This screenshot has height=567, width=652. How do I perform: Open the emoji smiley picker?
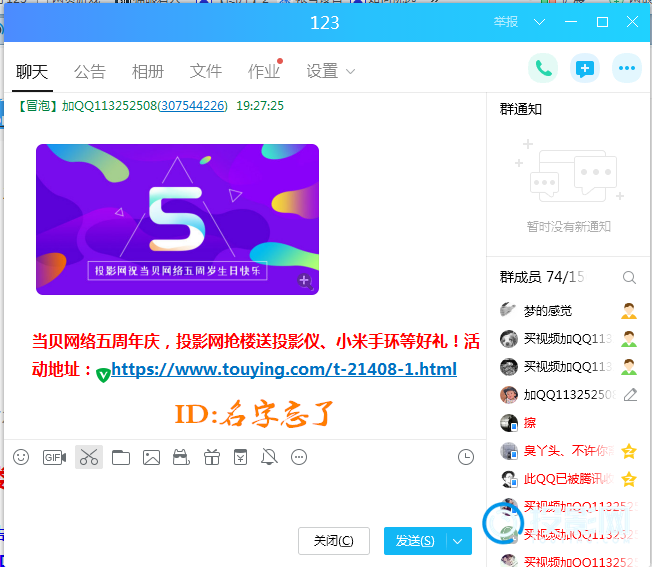coord(21,457)
